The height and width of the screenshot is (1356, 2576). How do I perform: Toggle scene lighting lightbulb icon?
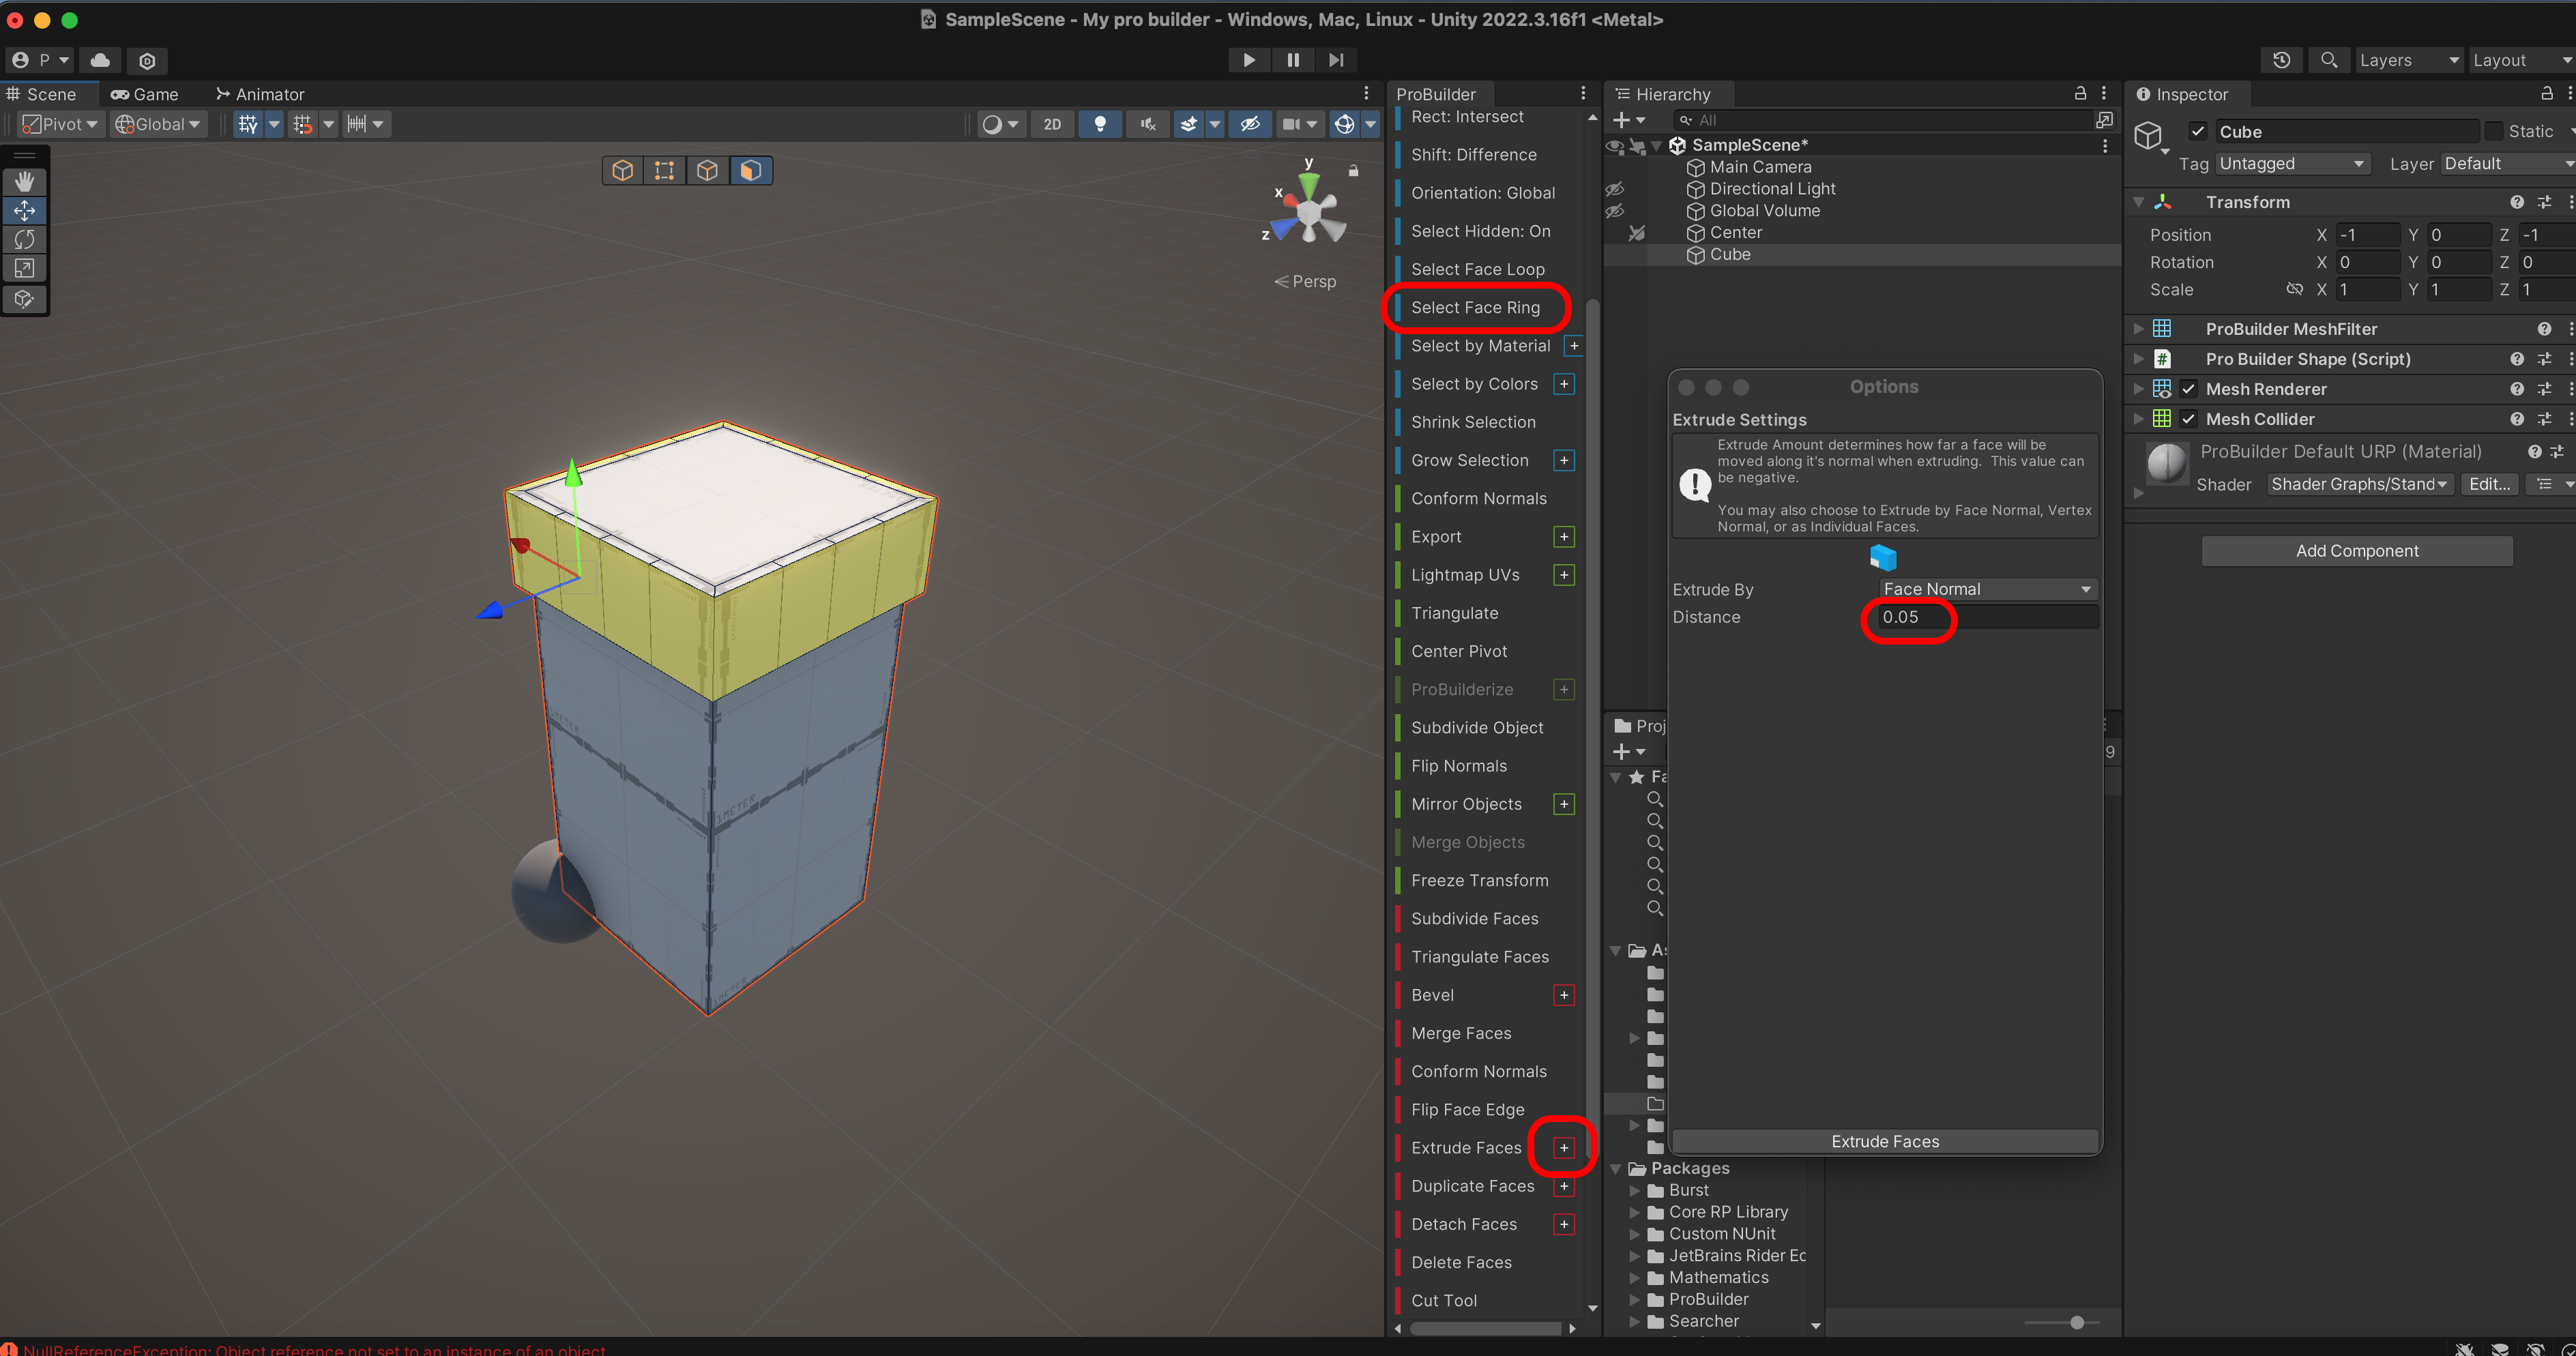(x=1099, y=124)
